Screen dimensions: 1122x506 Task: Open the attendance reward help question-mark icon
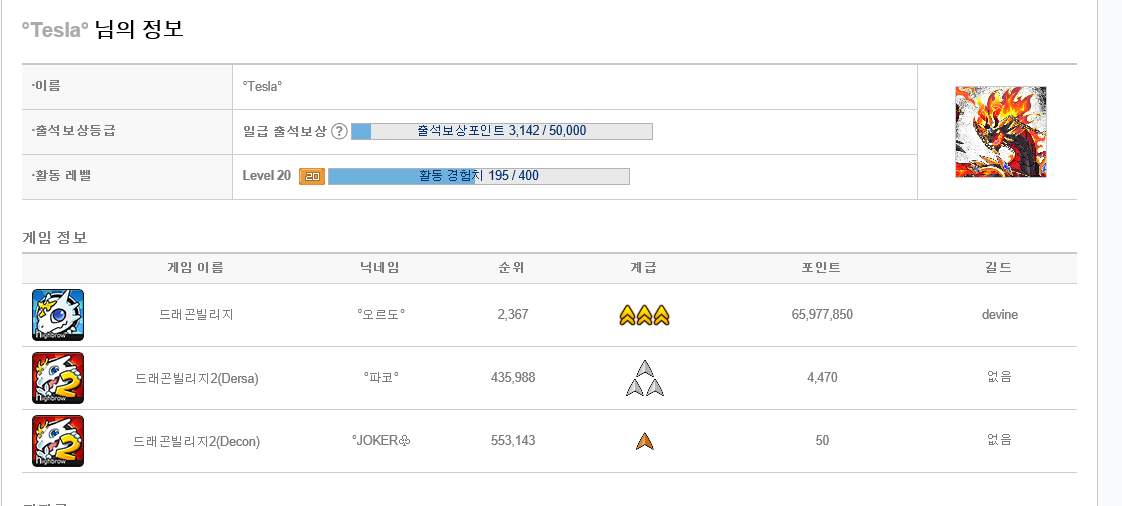pyautogui.click(x=340, y=131)
